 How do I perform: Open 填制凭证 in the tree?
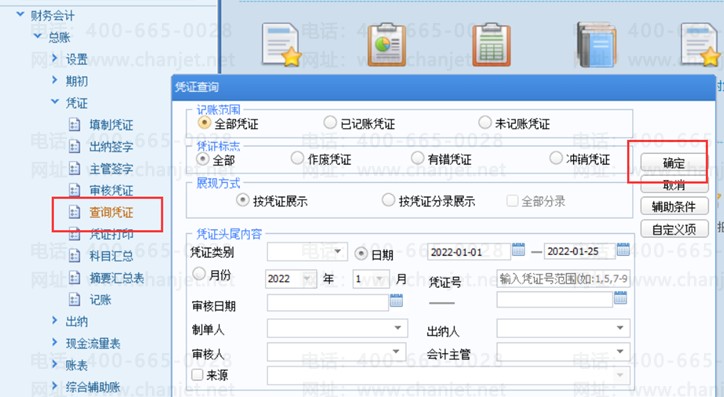111,125
